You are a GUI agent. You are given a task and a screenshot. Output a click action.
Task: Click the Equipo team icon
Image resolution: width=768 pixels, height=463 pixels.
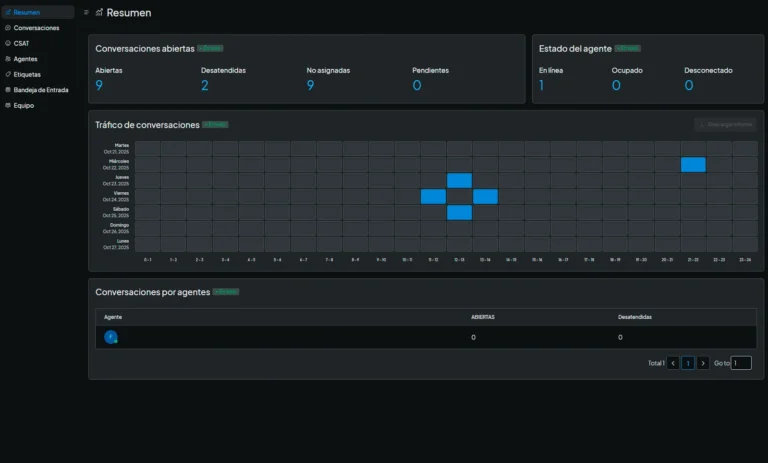[x=8, y=105]
